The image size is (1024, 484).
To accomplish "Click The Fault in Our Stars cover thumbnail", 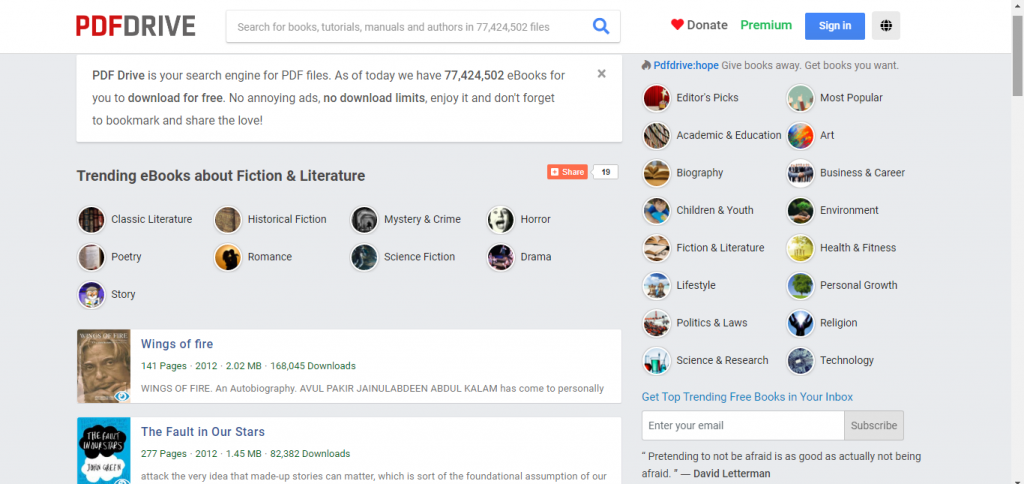I will [x=104, y=451].
